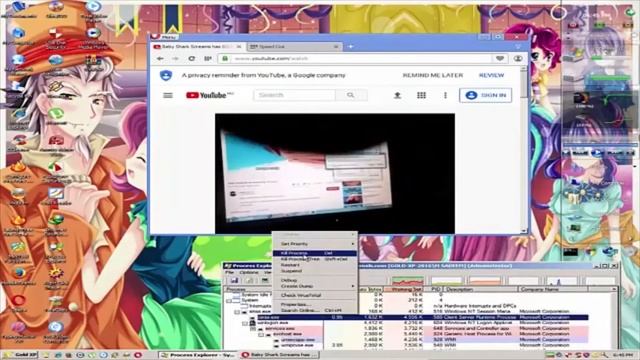
Task: Close the Baby Shark Screams tab
Action: coord(239,47)
